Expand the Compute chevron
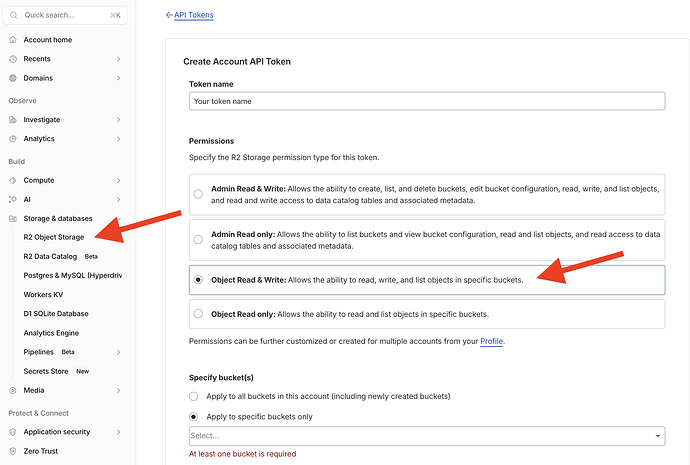The image size is (690, 465). pos(118,180)
